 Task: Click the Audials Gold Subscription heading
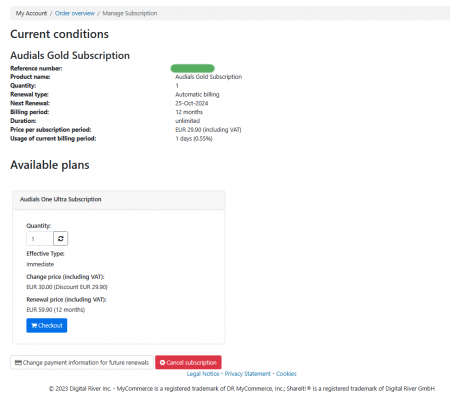tap(70, 55)
